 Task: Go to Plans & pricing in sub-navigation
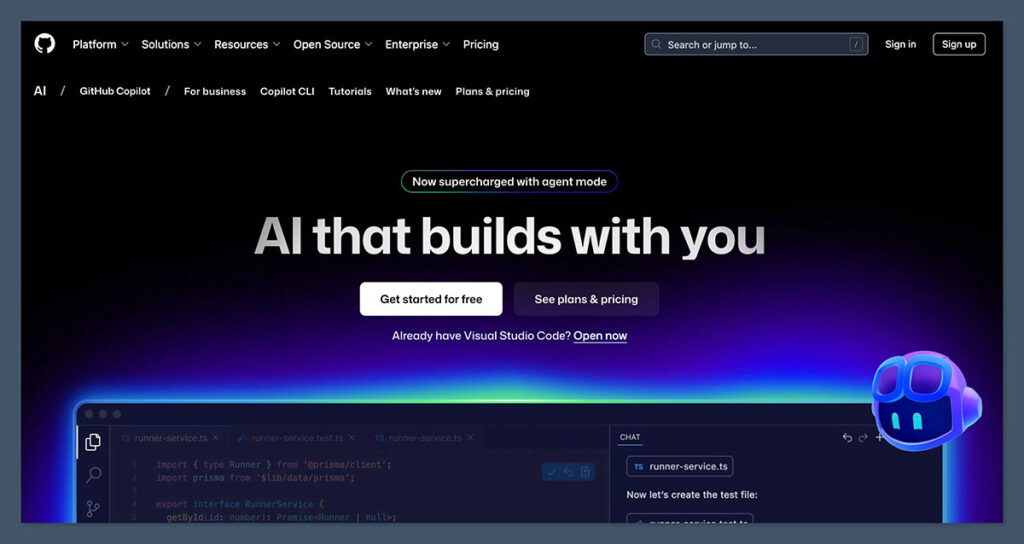click(x=492, y=91)
